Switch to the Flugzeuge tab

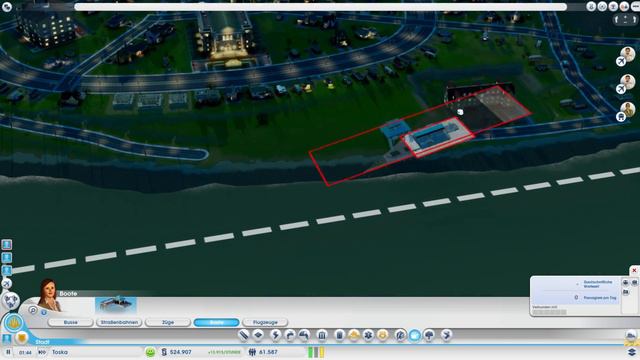click(265, 322)
